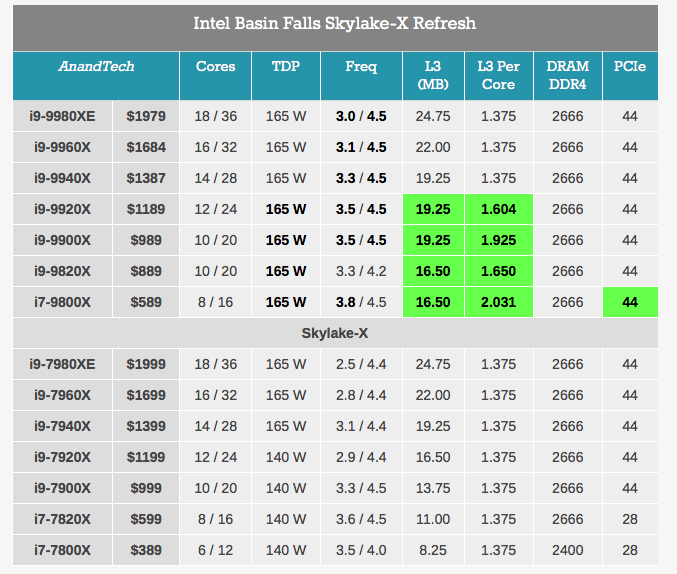Click the $599 price cell

(146, 519)
